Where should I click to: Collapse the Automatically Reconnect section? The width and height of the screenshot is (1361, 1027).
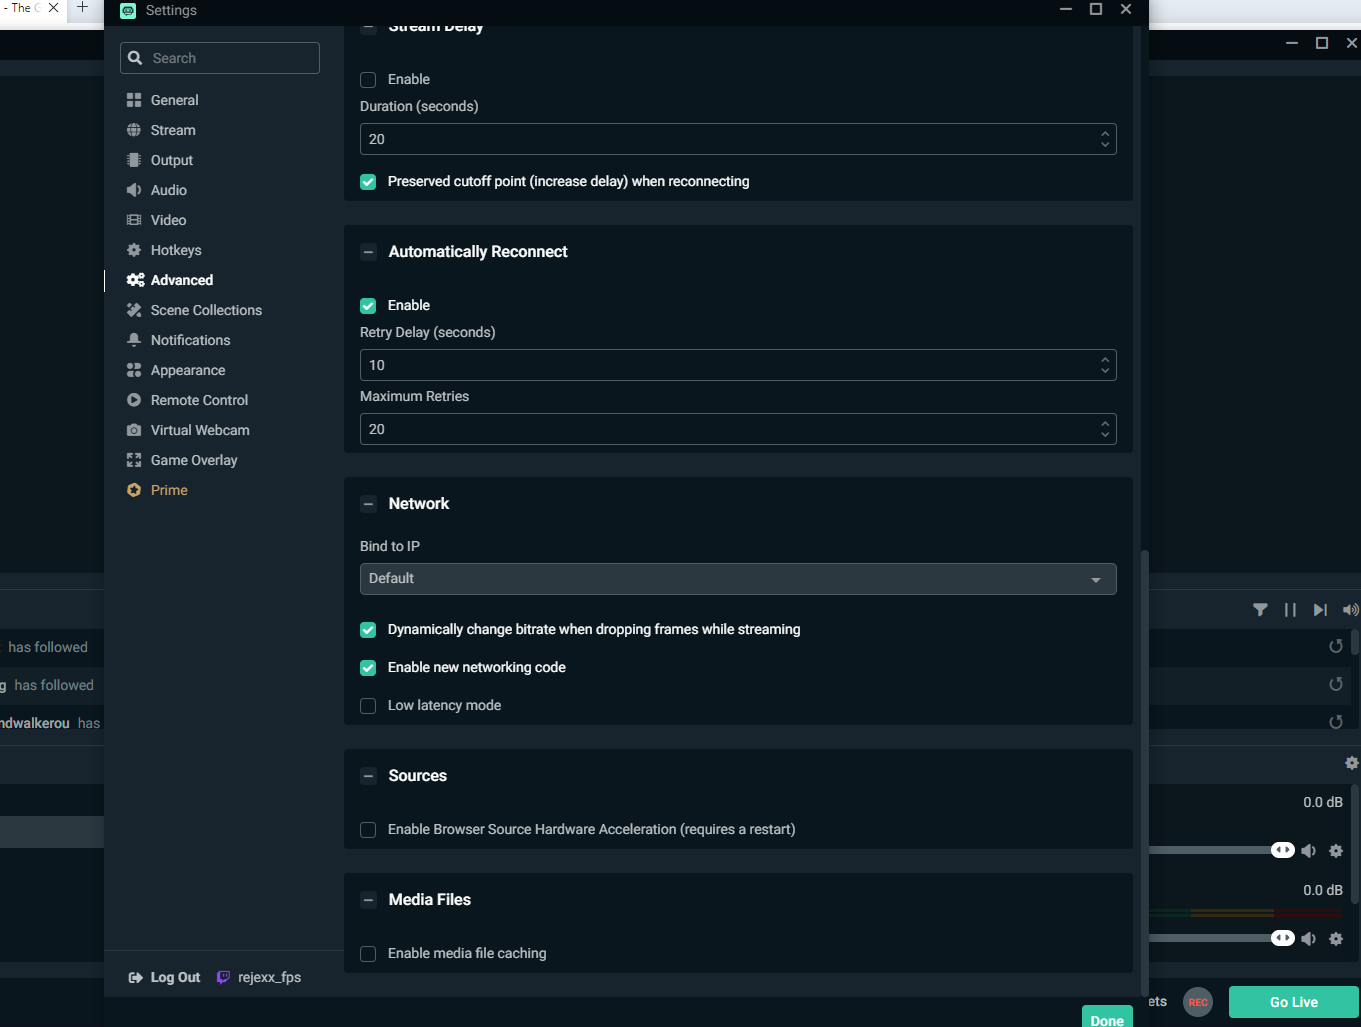368,252
